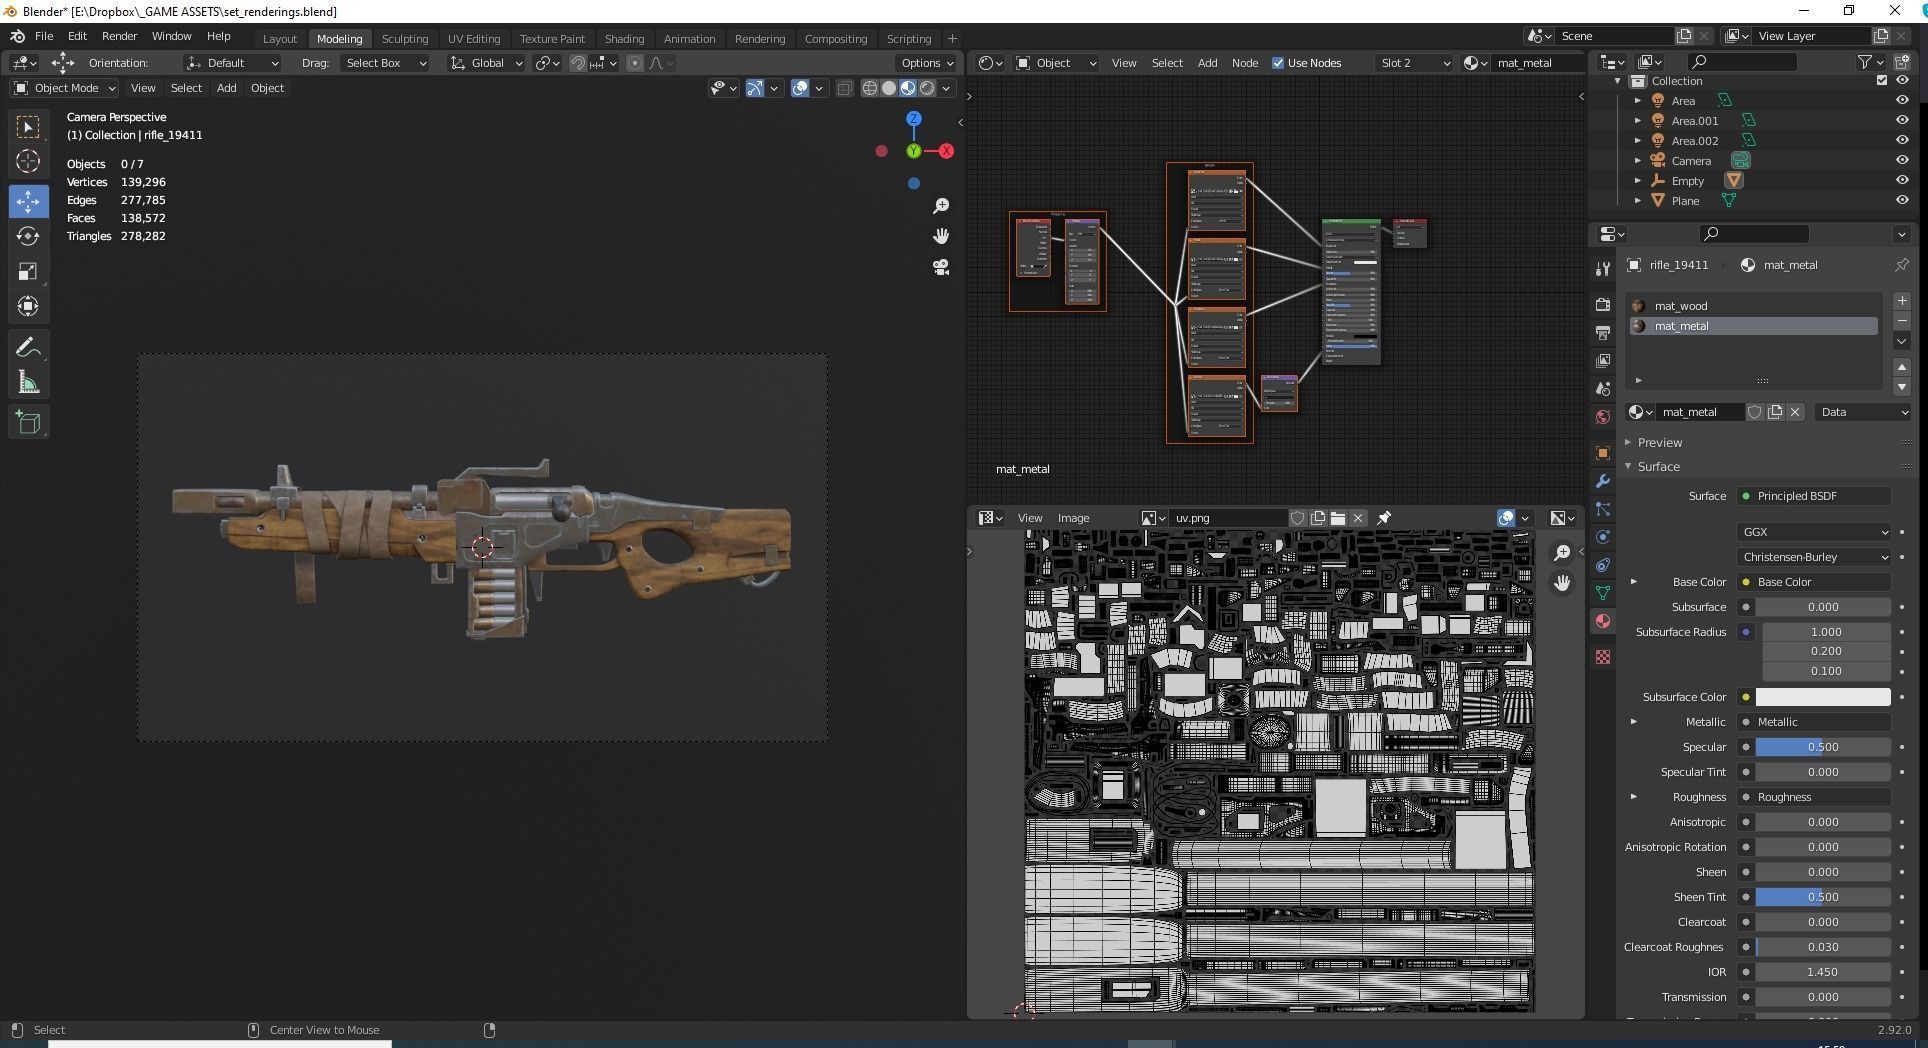The image size is (1928, 1048).
Task: Click the Metallic linked input button
Action: point(1814,722)
